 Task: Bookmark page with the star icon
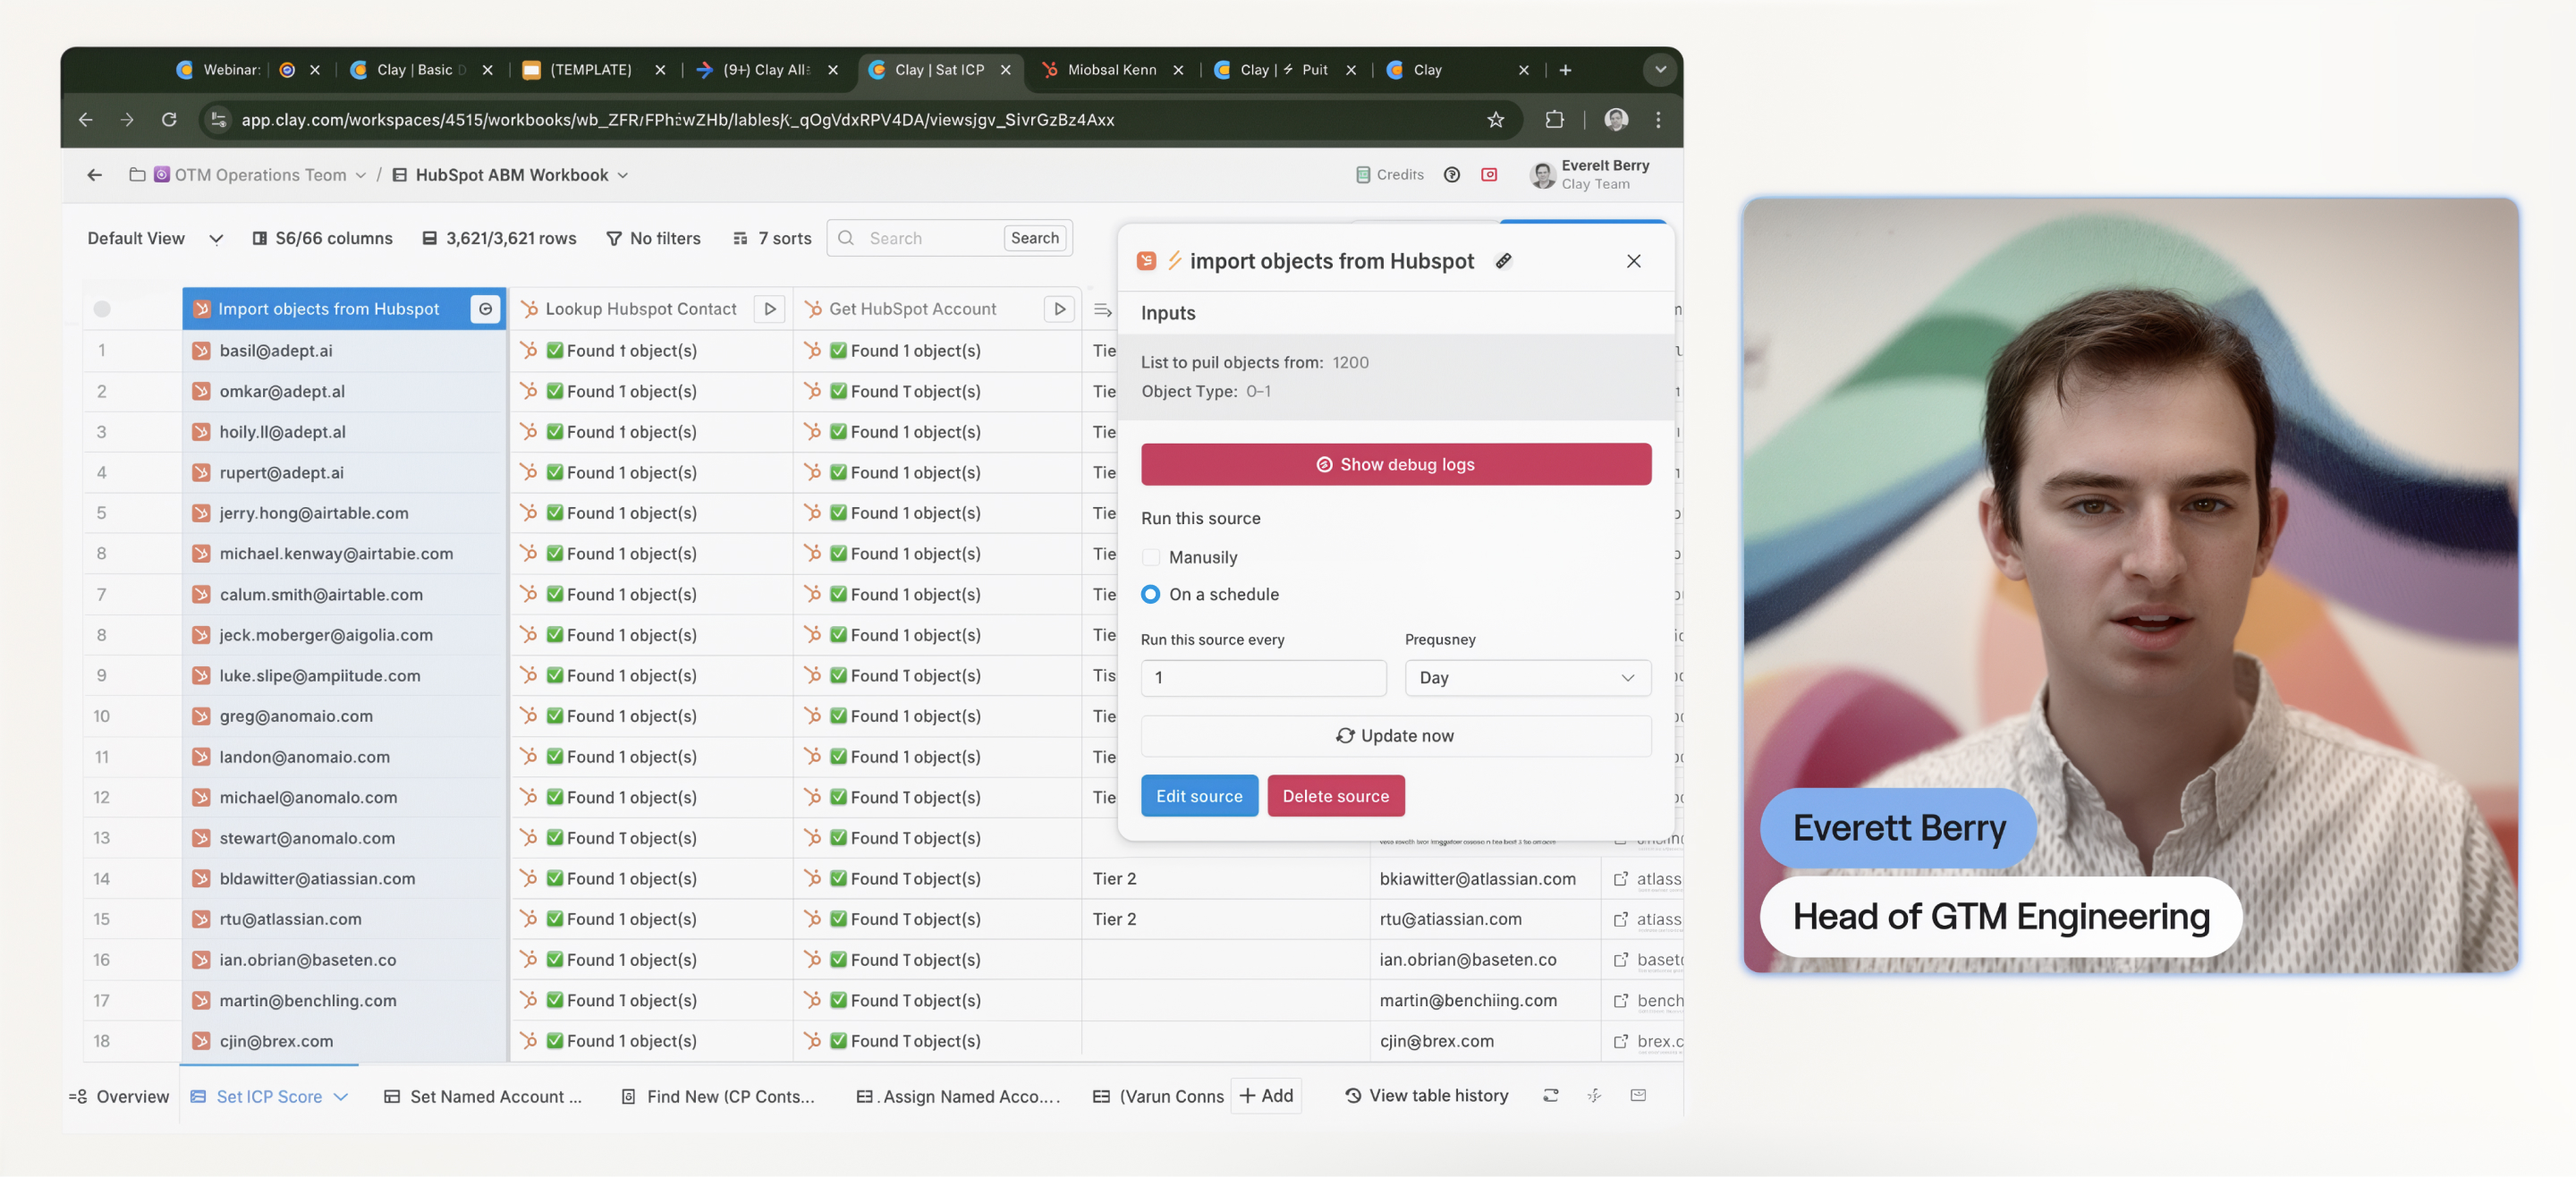pos(1495,120)
